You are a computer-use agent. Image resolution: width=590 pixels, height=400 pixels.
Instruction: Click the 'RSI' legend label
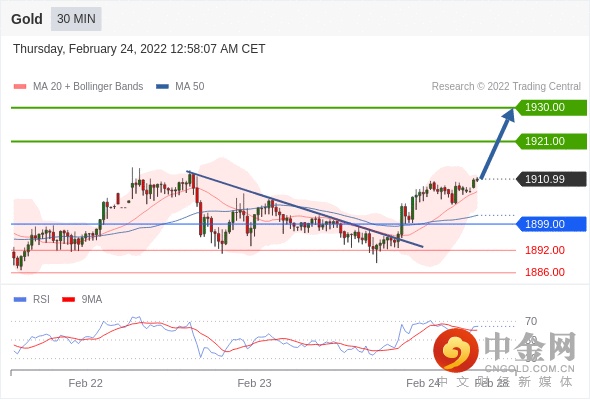(41, 300)
